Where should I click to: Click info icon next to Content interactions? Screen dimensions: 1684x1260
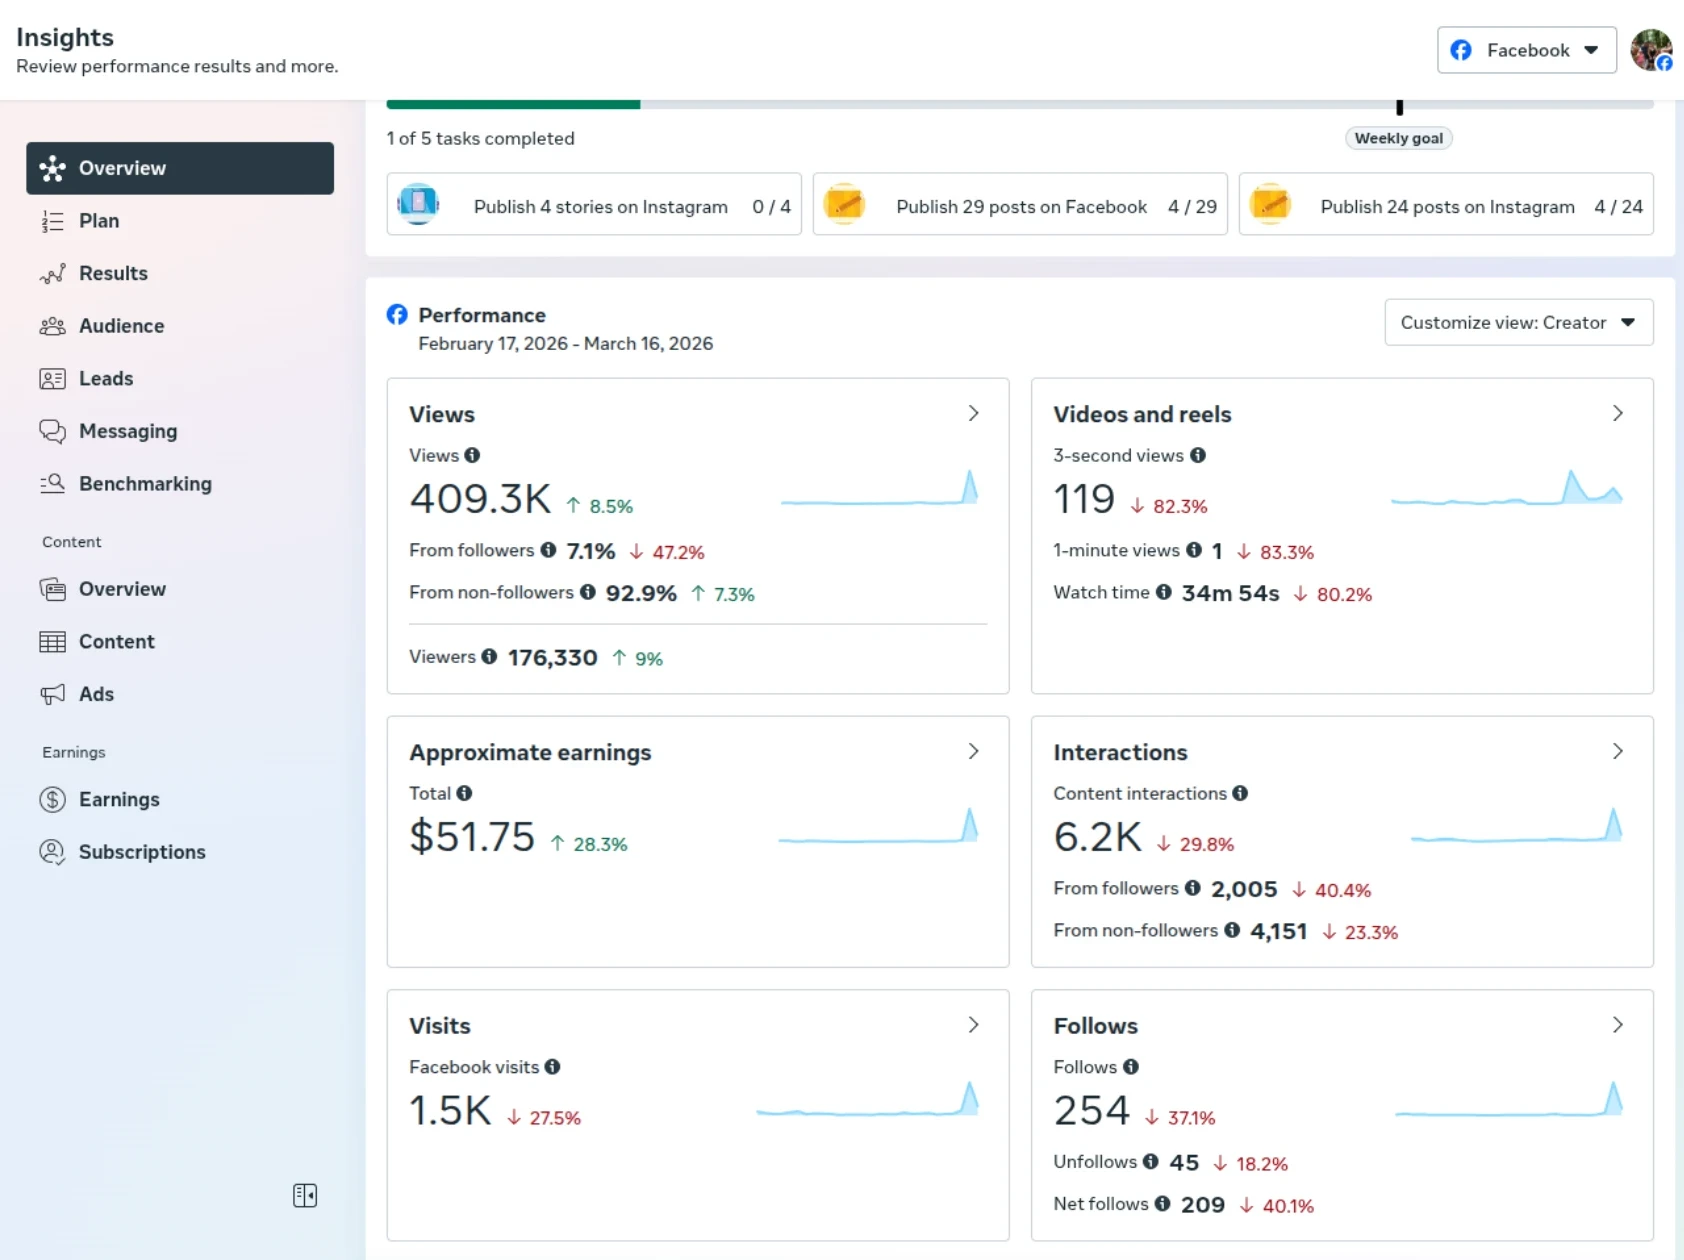[1240, 793]
